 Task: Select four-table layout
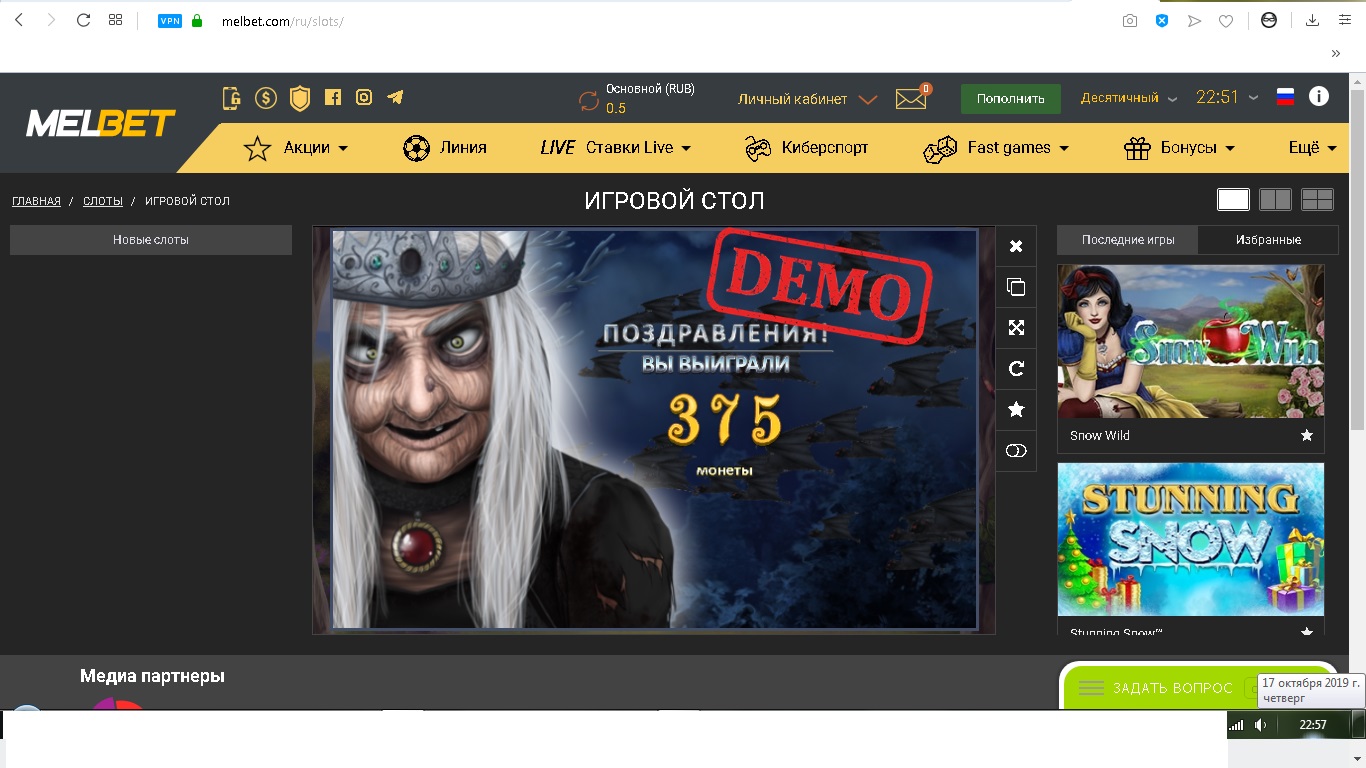click(x=1317, y=200)
